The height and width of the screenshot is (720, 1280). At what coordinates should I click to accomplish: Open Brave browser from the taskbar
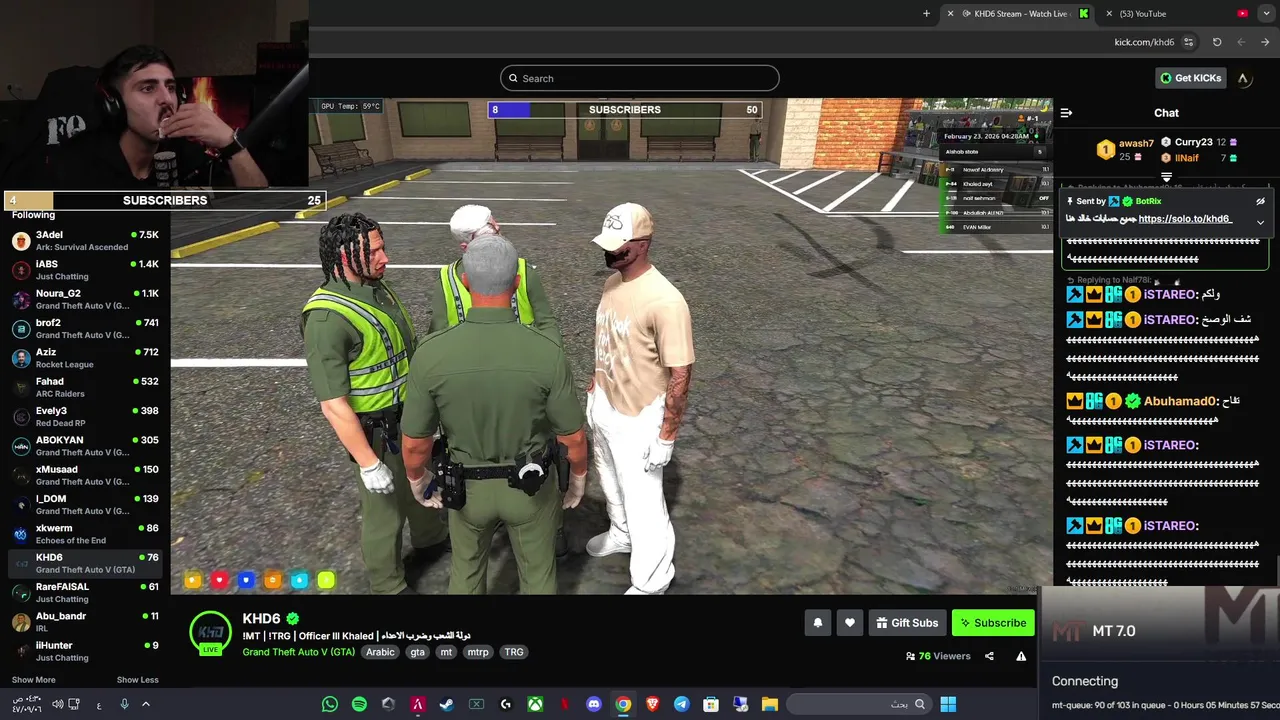coord(652,704)
